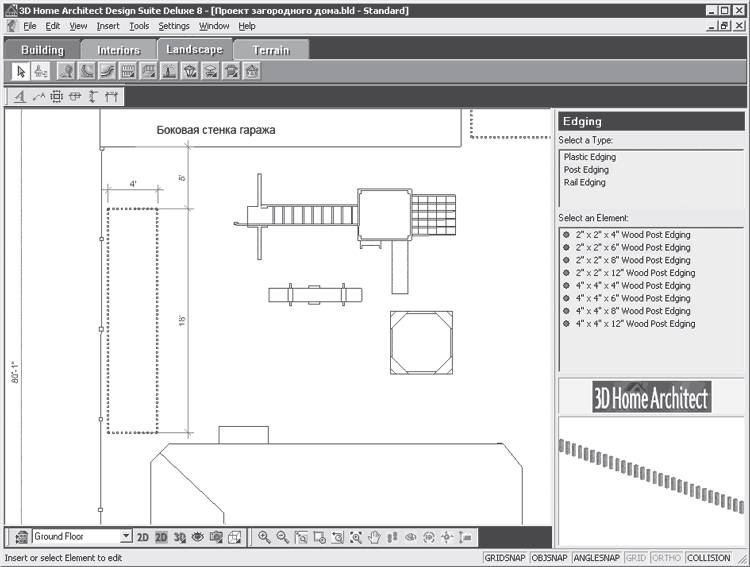
Task: Select the text annotation tool
Action: 20,97
